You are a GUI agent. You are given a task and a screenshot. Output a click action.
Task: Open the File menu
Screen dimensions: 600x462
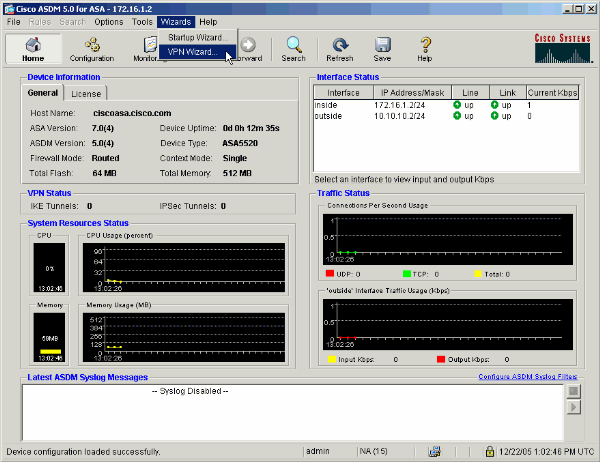(x=14, y=21)
